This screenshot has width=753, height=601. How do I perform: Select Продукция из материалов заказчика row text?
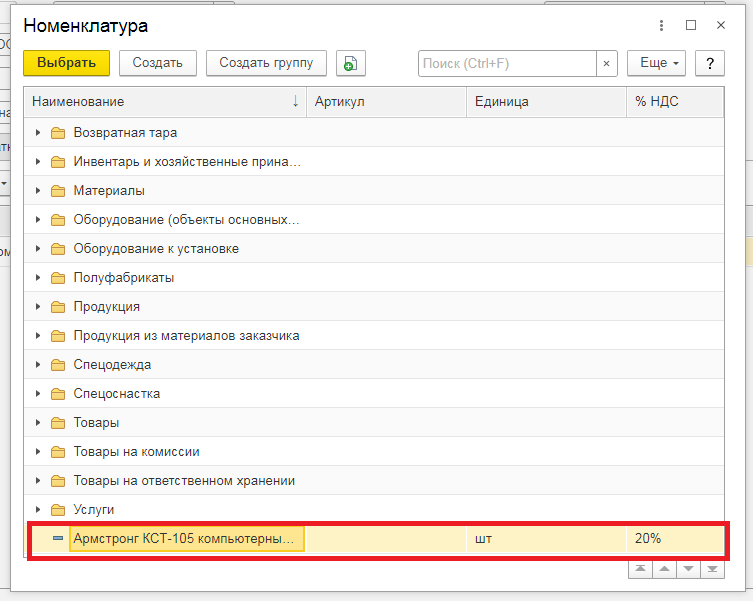(186, 336)
